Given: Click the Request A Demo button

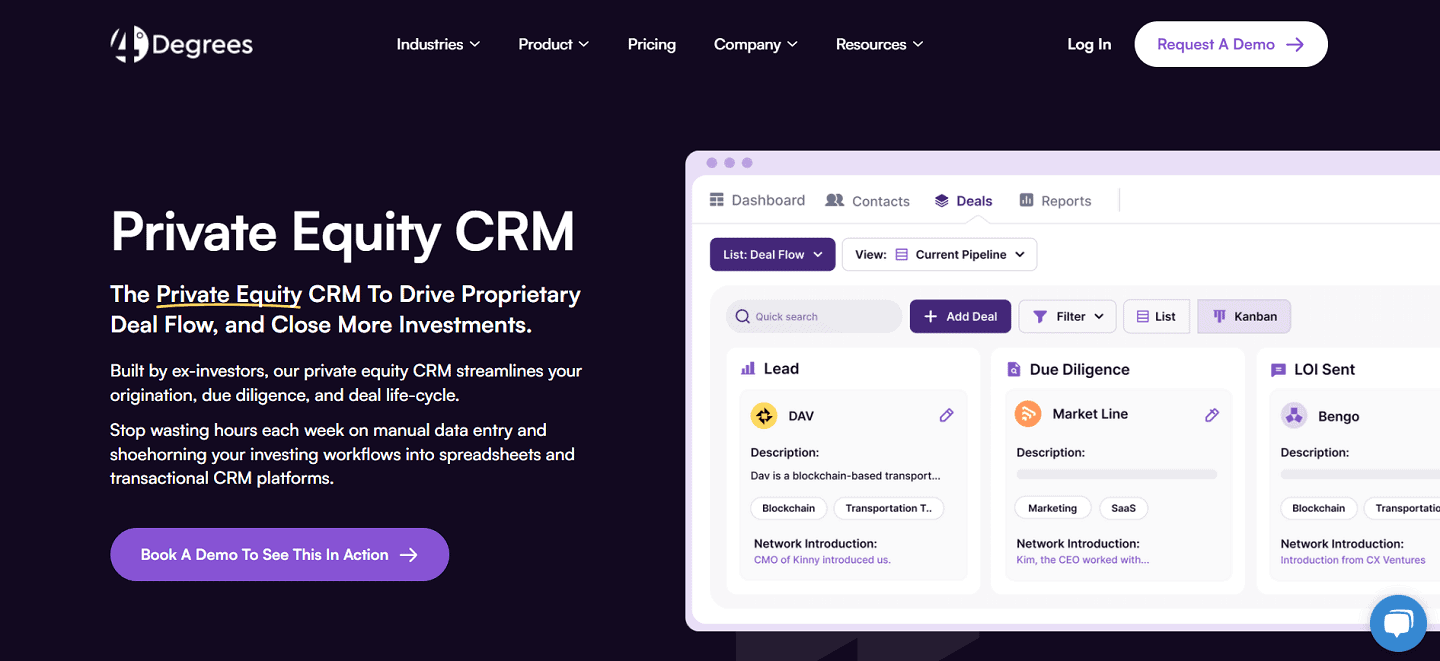Looking at the screenshot, I should tap(1230, 44).
